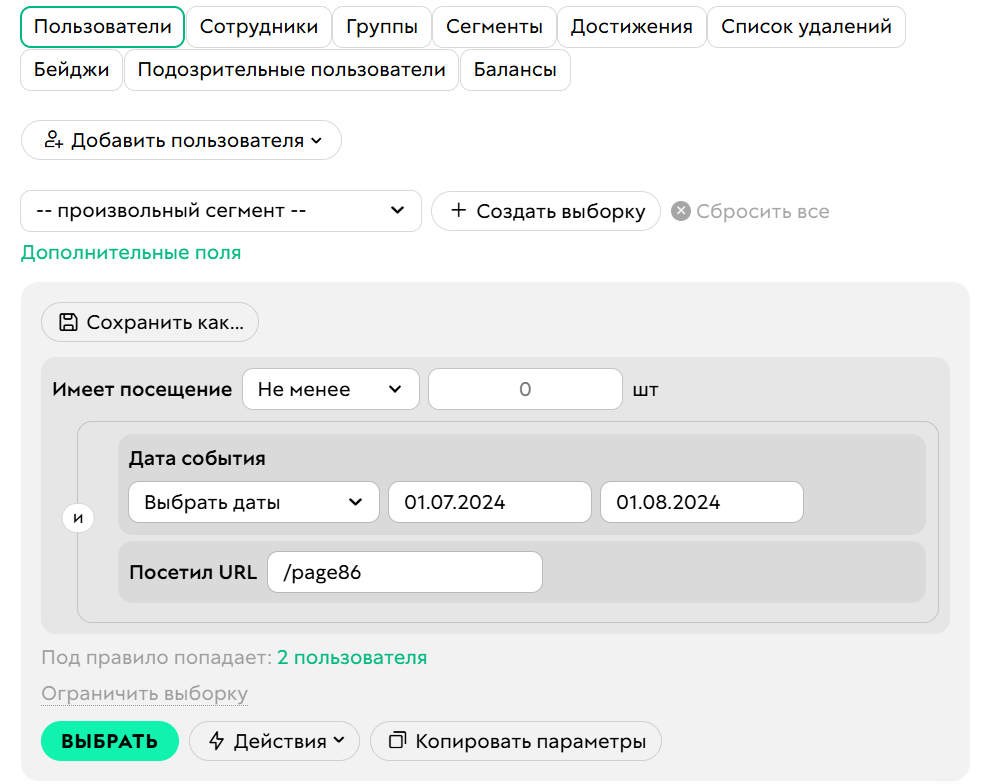Select the Сегменты tab
The image size is (985, 784).
coord(494,27)
